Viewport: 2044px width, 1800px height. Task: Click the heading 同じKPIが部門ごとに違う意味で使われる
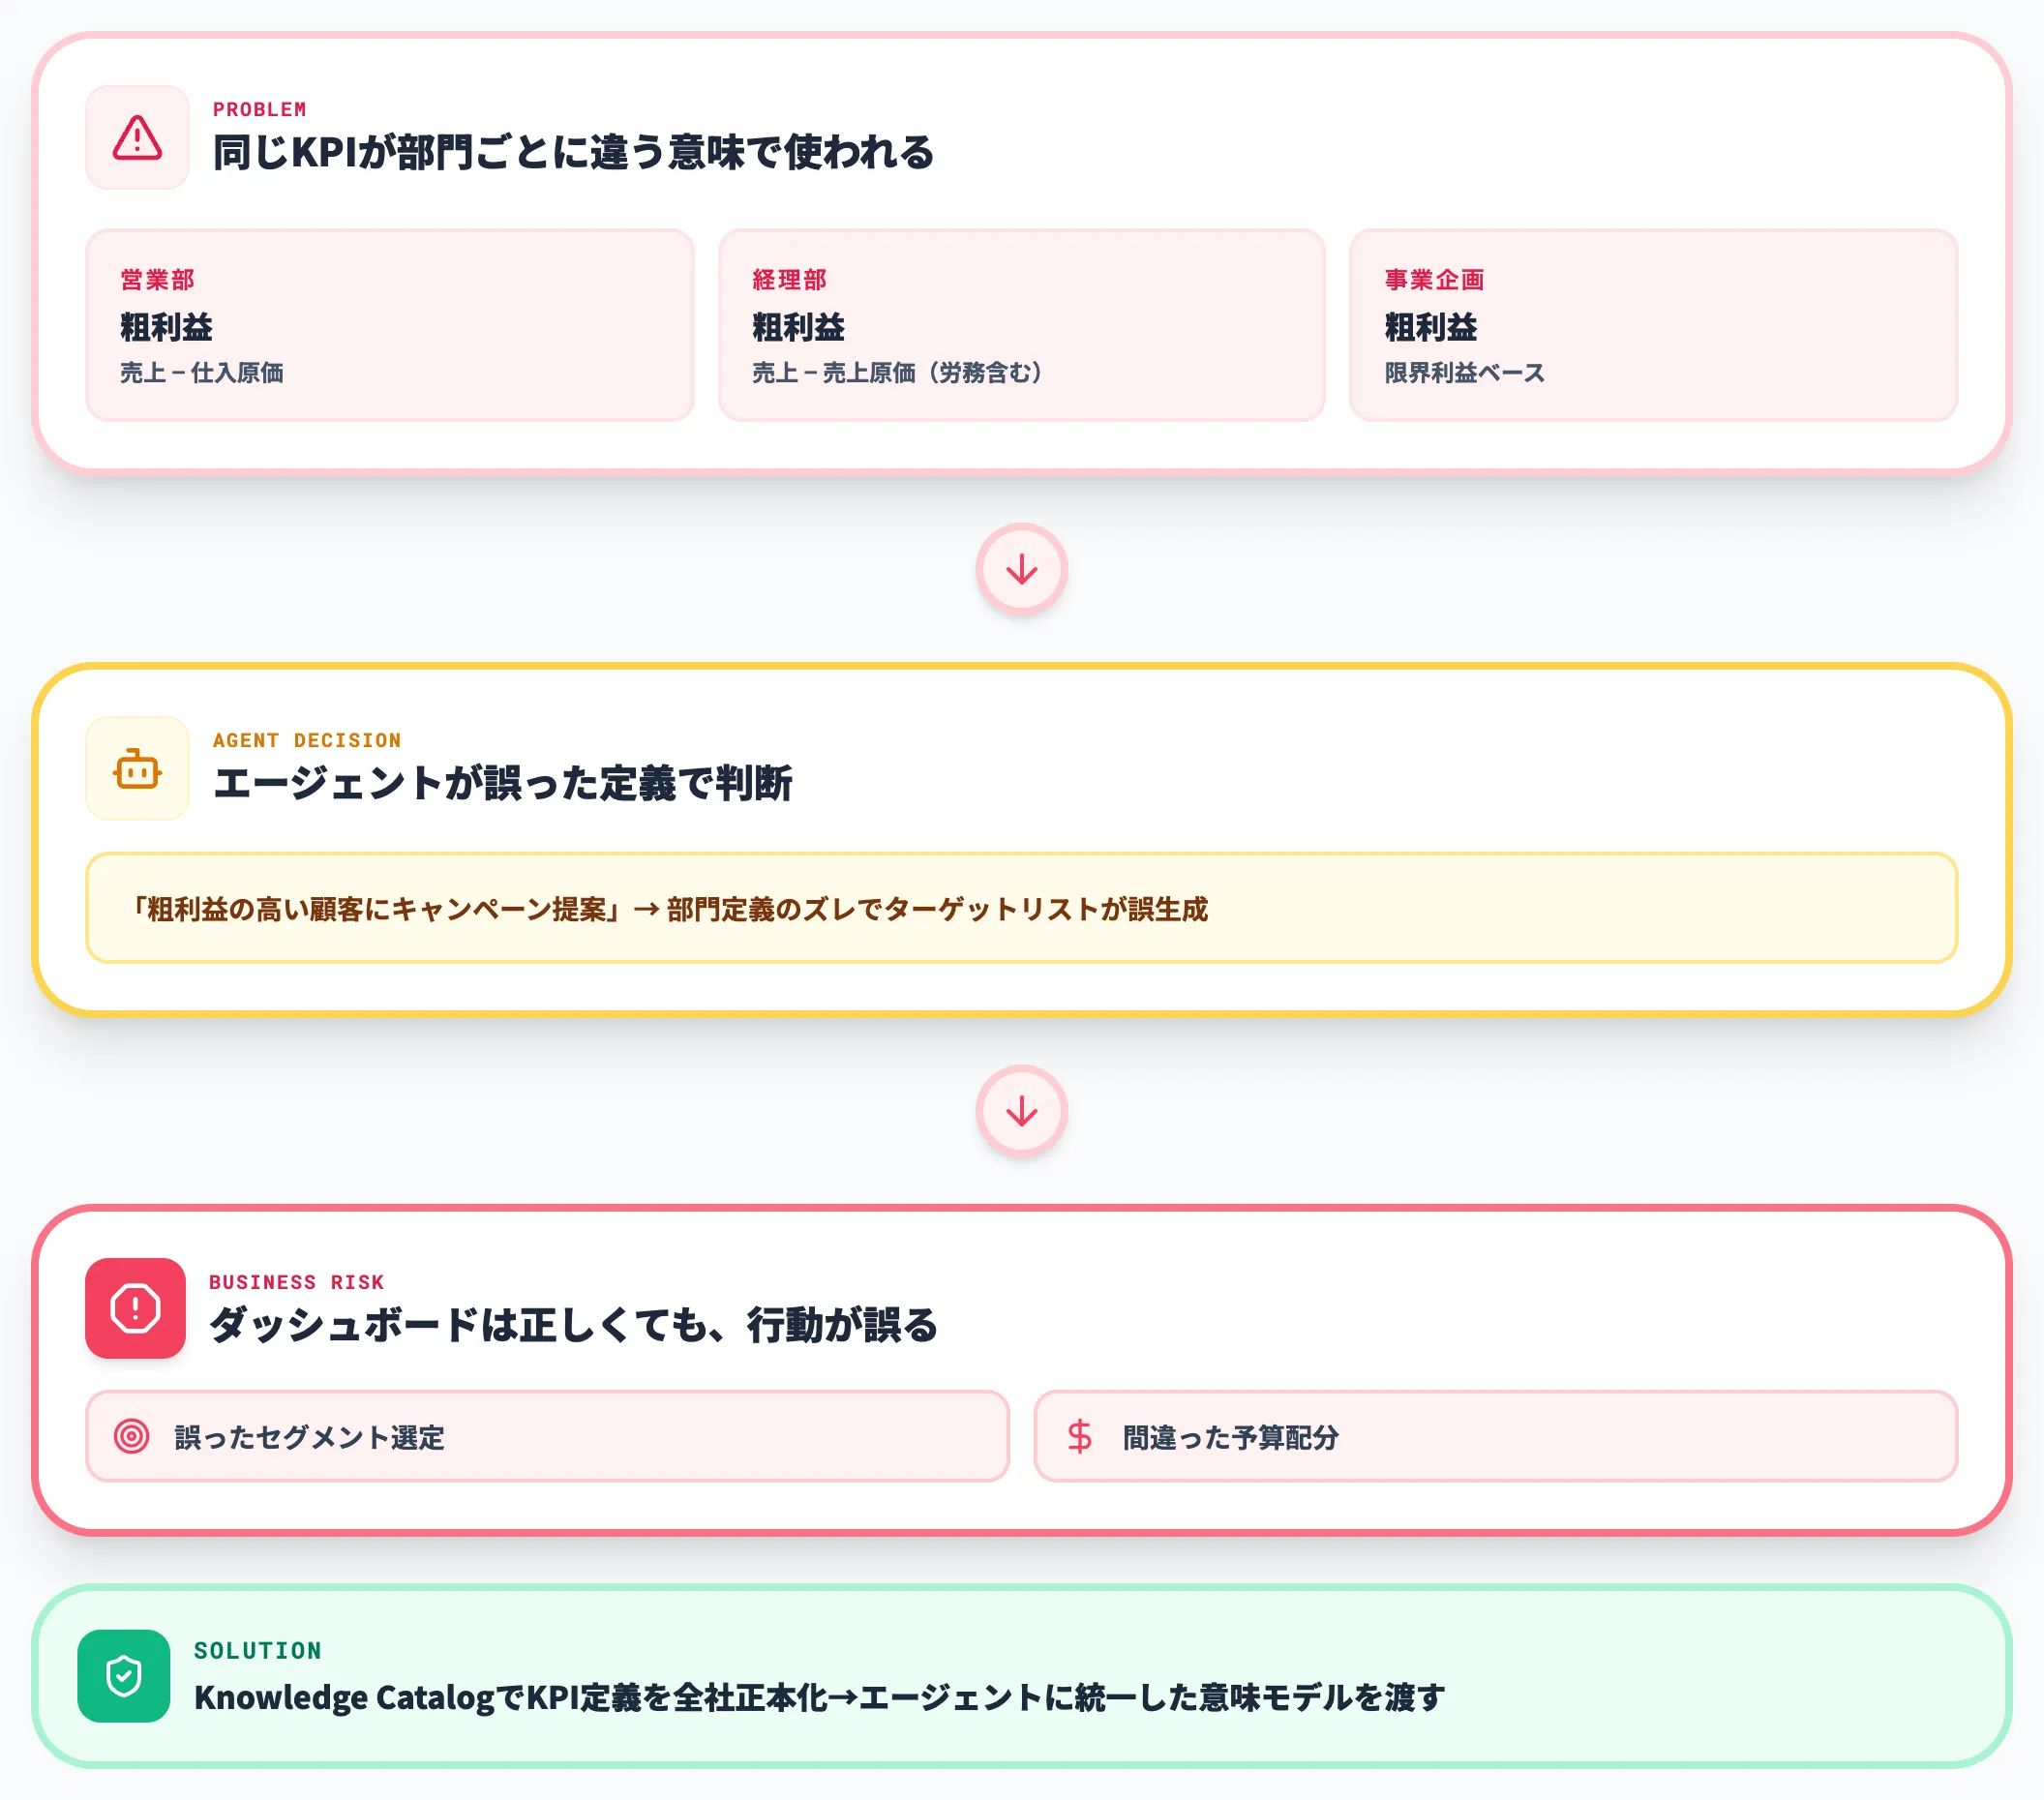point(575,153)
